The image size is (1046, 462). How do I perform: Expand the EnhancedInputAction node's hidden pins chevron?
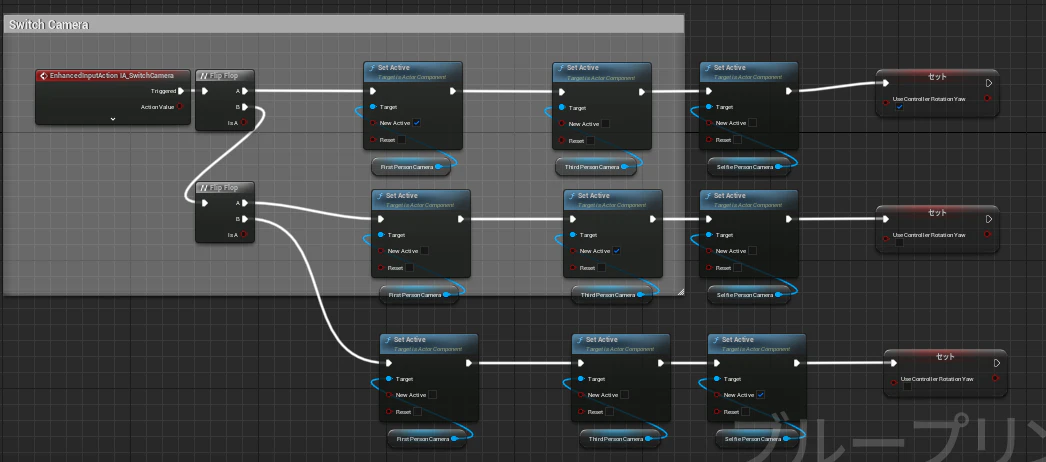point(113,119)
